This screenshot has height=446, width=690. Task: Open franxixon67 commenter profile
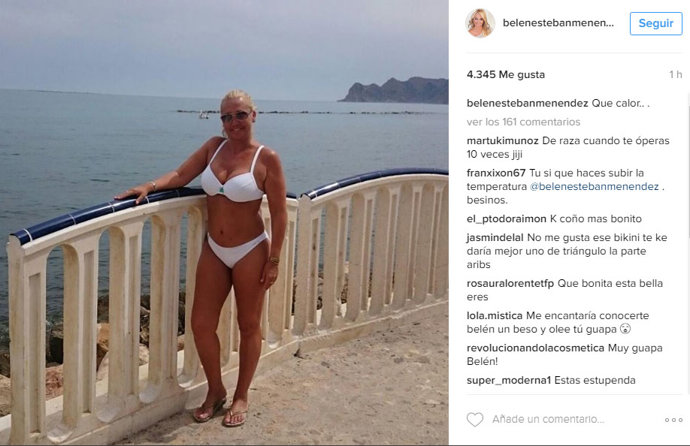496,173
